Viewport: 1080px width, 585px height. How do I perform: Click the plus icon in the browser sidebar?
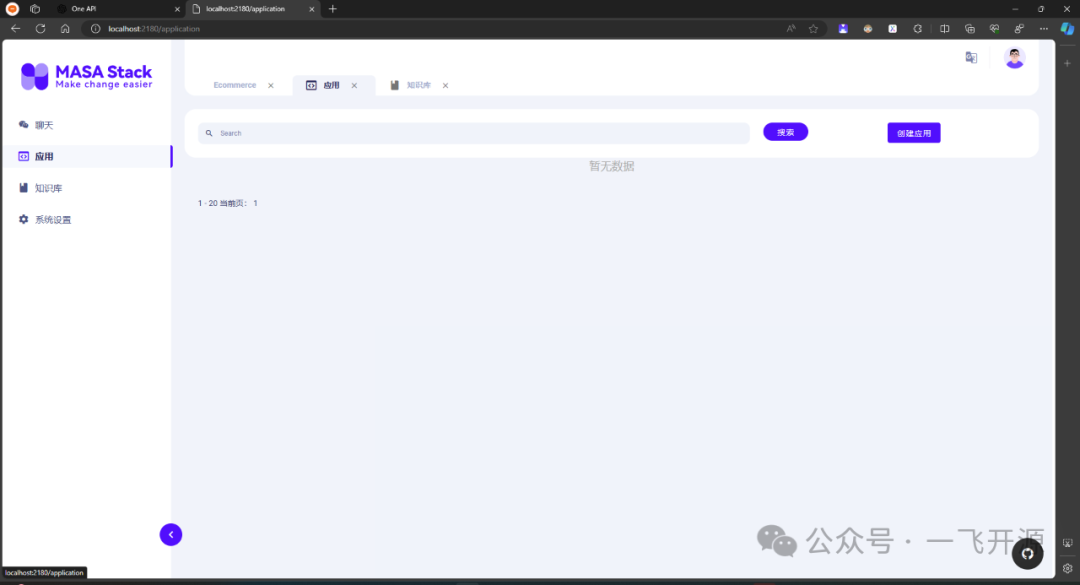click(1068, 63)
